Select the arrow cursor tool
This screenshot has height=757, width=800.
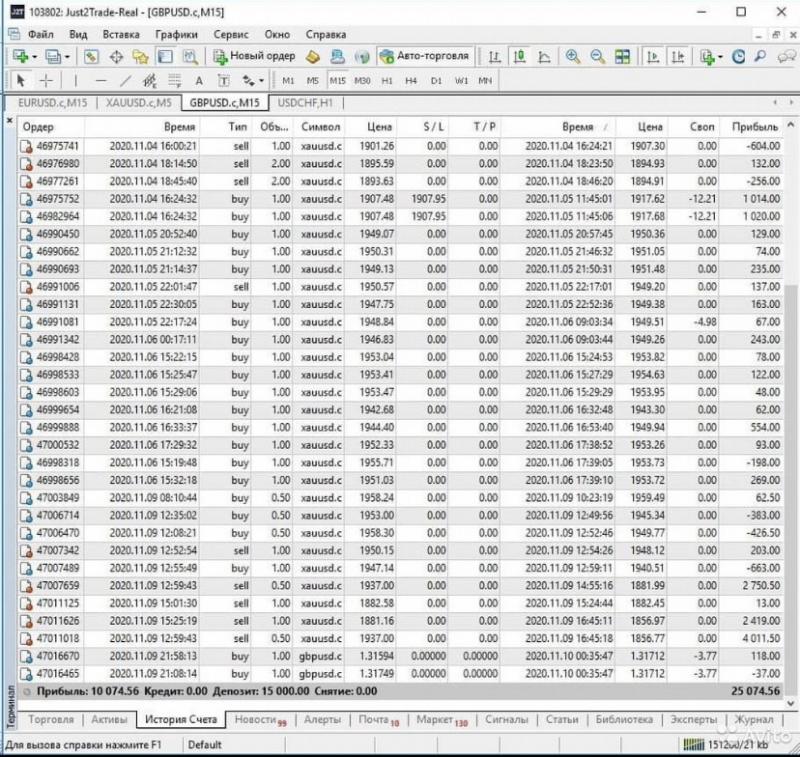(21, 81)
